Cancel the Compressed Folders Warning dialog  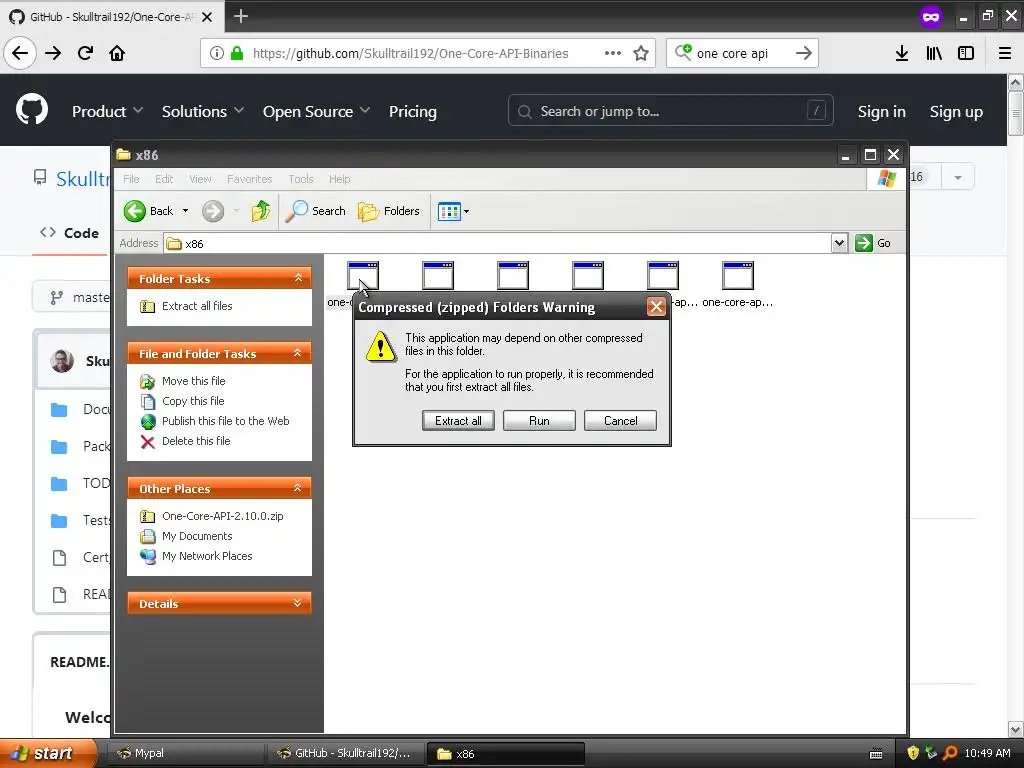(620, 421)
